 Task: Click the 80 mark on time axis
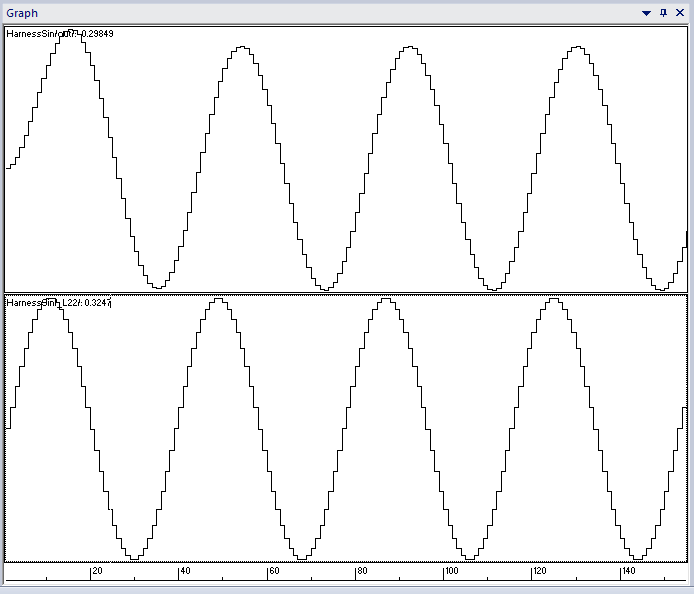click(362, 571)
